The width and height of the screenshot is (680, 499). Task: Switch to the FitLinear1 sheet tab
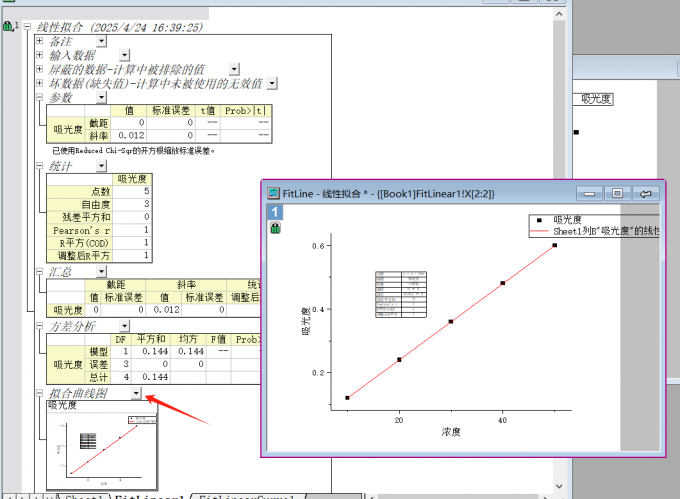pyautogui.click(x=150, y=497)
